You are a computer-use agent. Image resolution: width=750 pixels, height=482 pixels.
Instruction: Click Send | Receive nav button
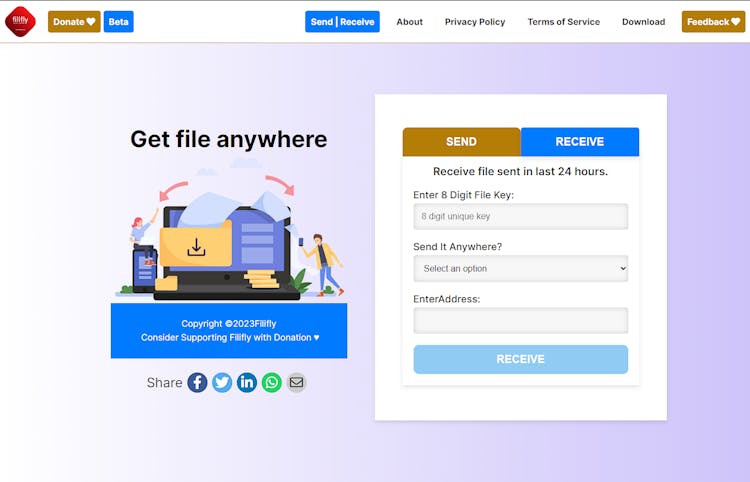pos(342,22)
